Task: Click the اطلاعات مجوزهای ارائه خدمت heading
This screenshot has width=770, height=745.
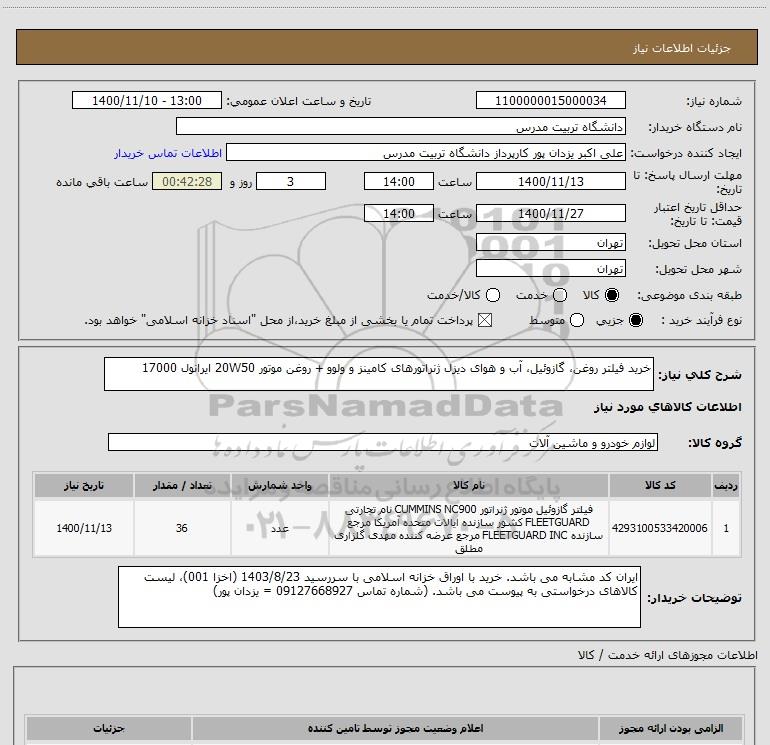Action: click(667, 655)
